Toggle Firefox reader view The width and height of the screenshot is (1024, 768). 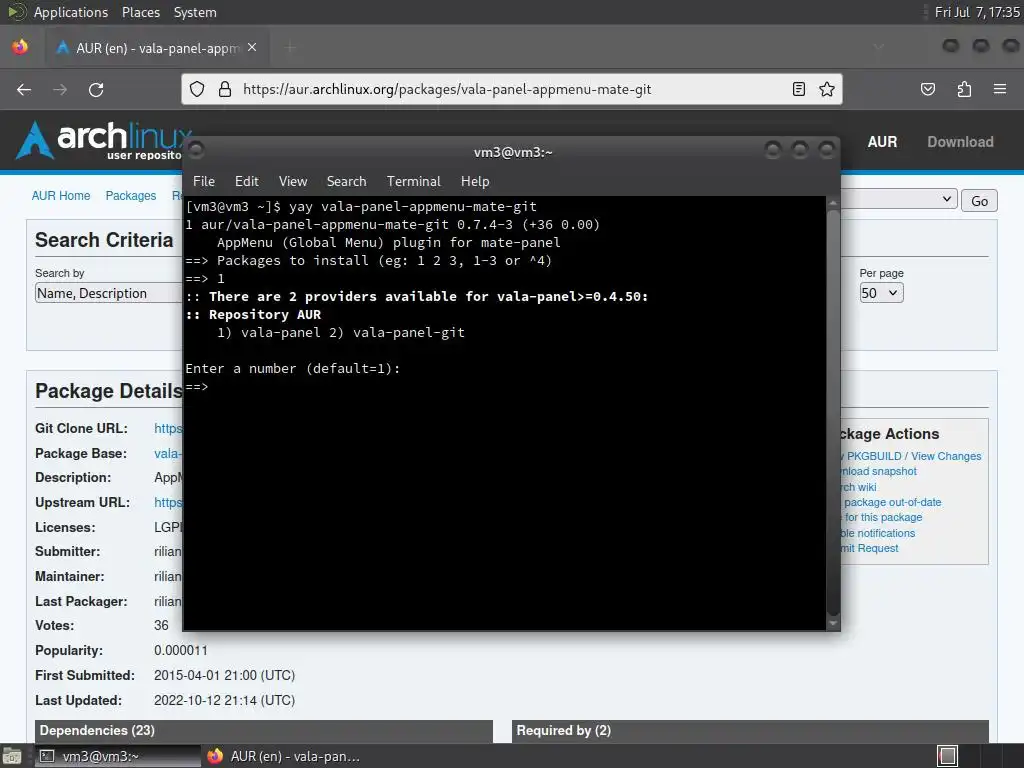click(799, 89)
